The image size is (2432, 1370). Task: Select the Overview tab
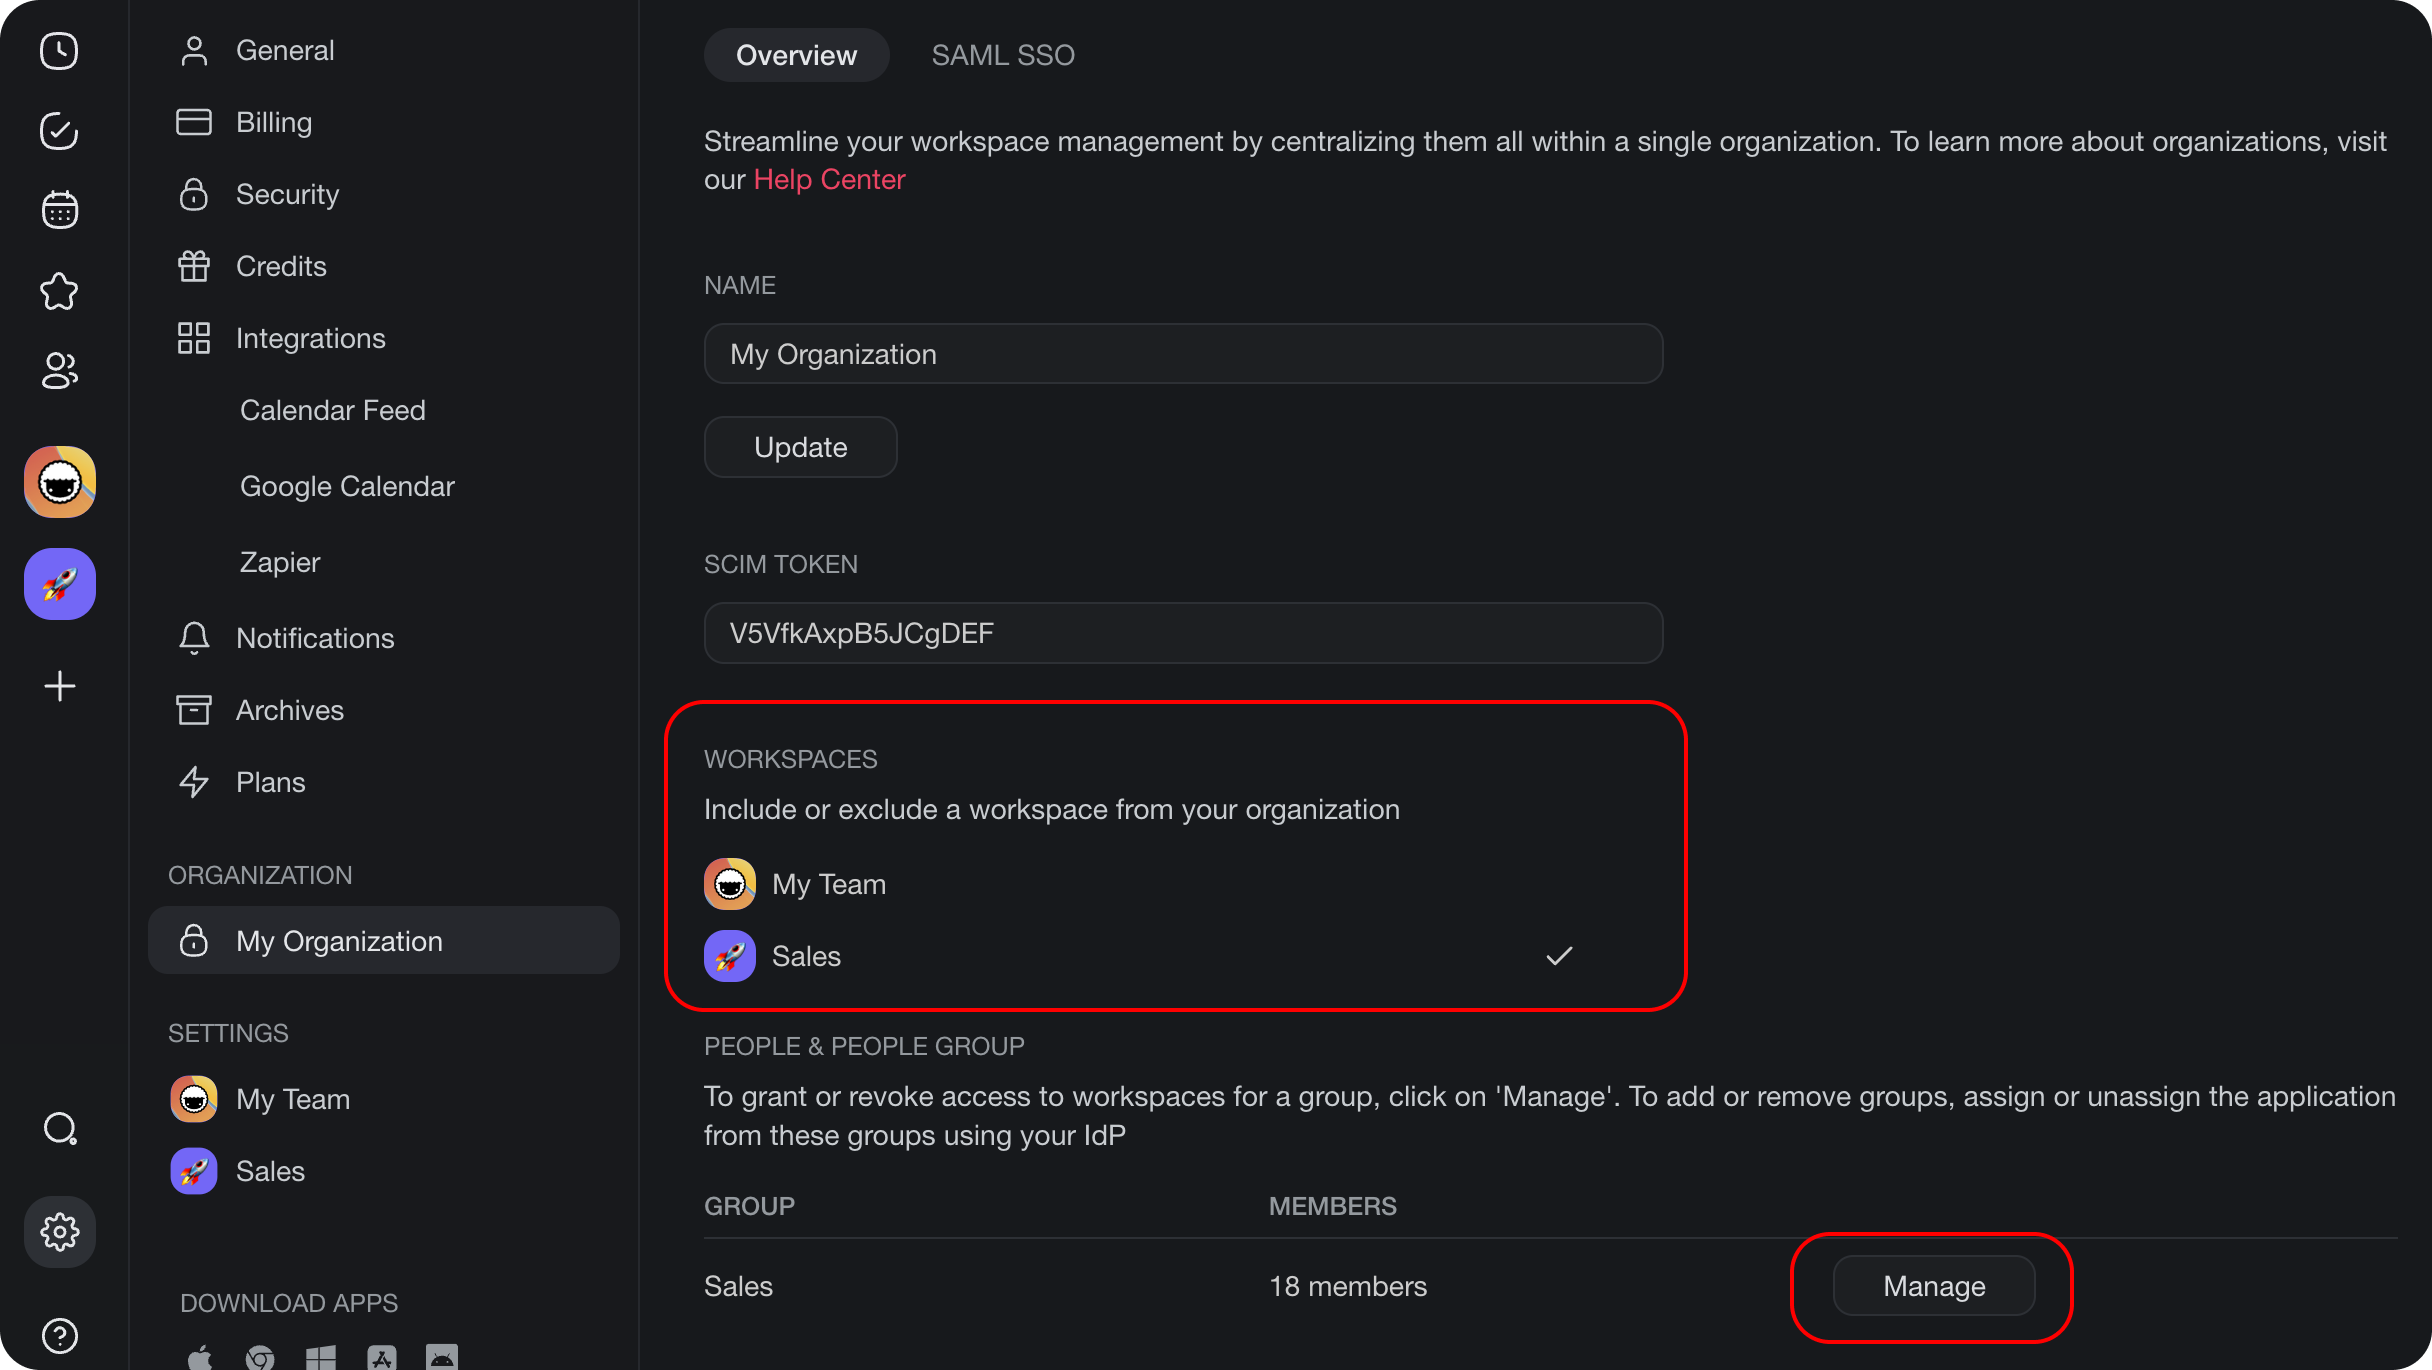pyautogui.click(x=796, y=55)
